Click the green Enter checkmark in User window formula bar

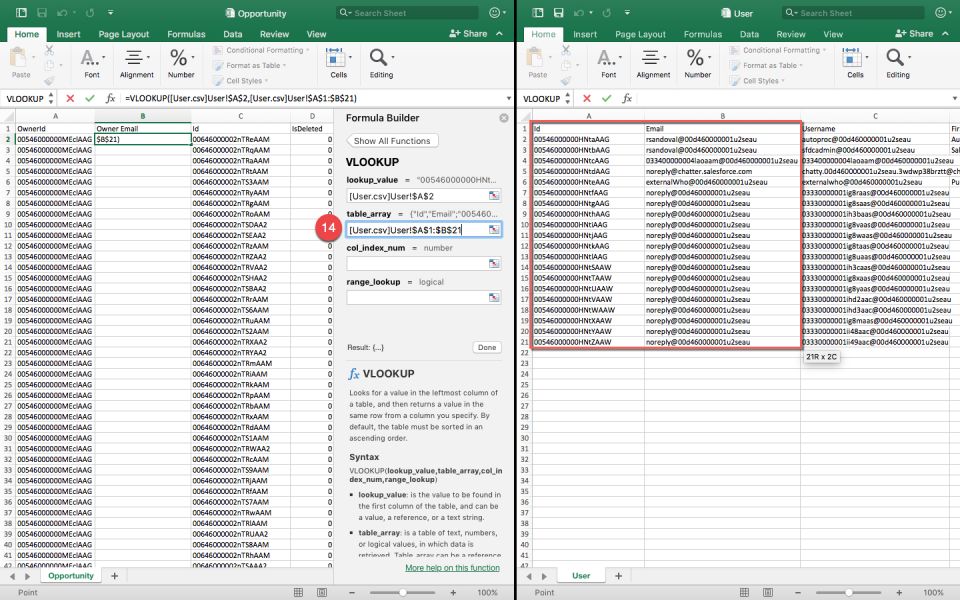pos(607,98)
